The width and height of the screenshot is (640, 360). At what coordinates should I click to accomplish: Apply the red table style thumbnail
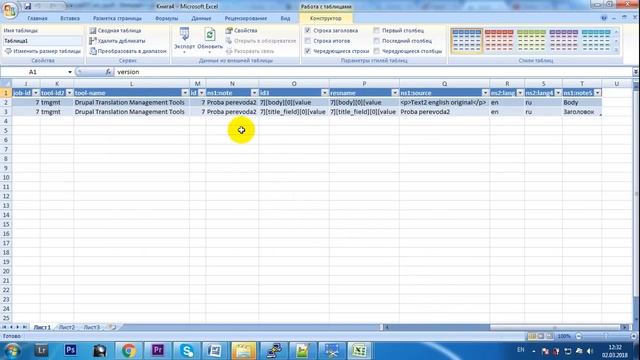499,41
